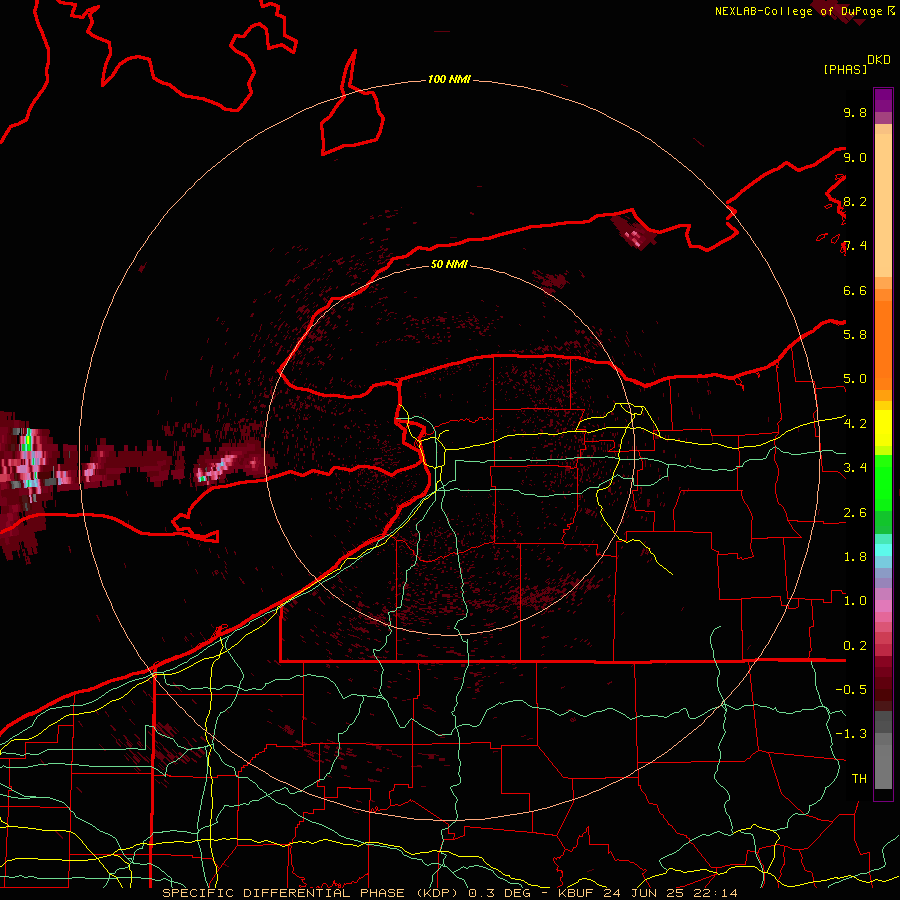
Task: Select the 5.8 scale value
Action: (855, 335)
